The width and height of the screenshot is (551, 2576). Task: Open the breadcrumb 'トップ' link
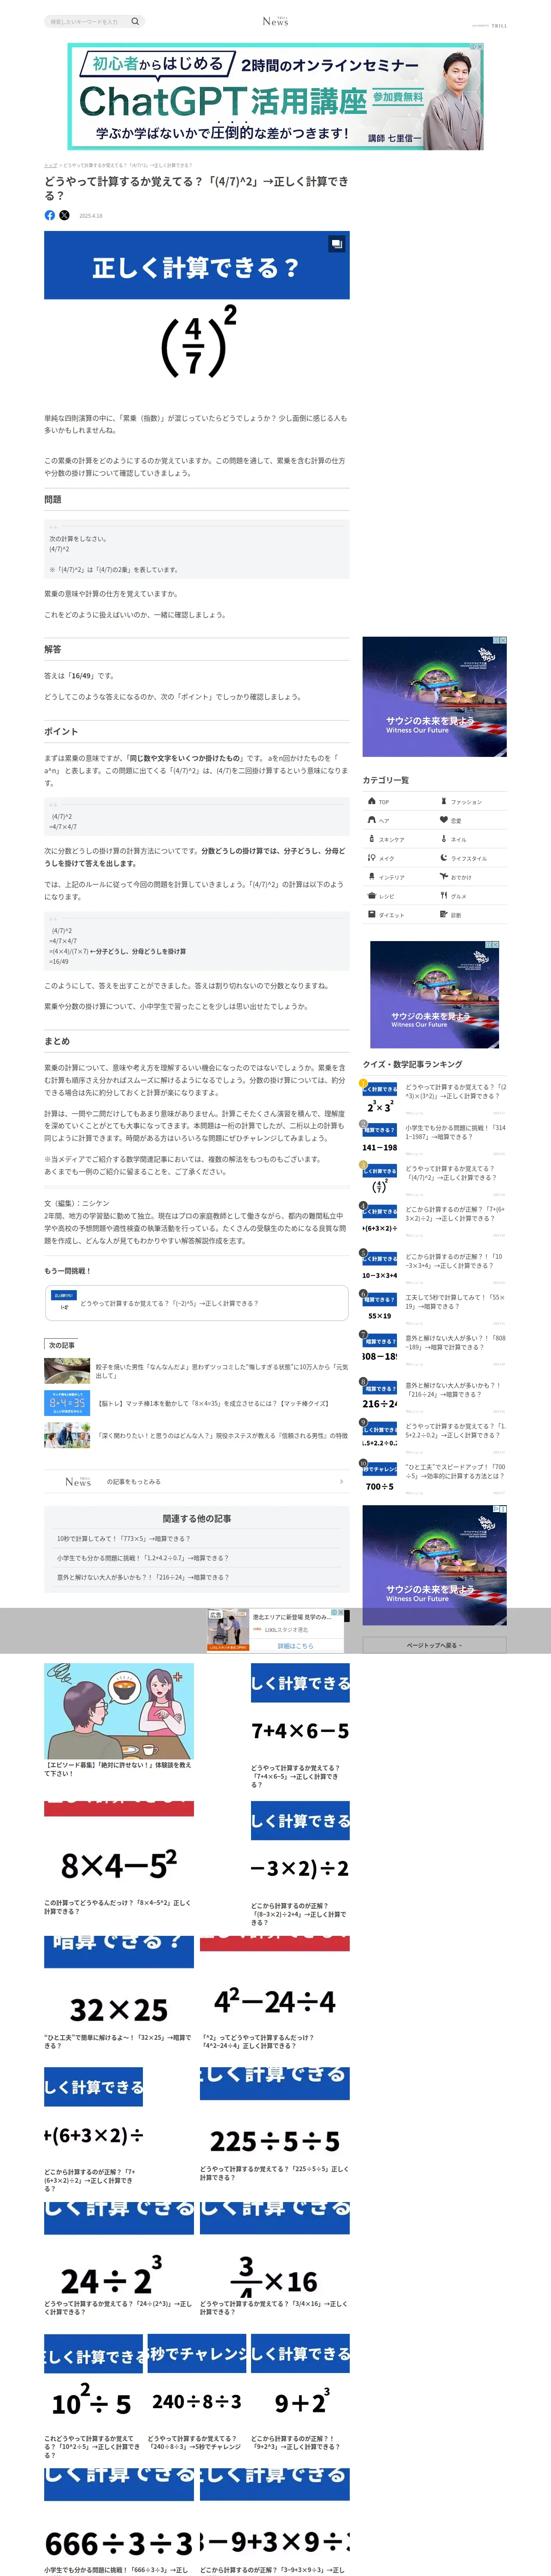click(x=50, y=165)
